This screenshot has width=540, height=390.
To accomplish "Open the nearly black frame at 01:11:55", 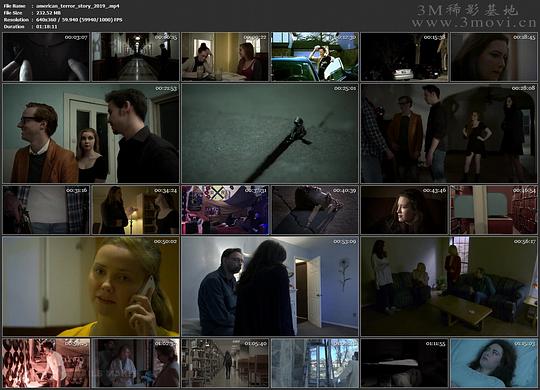I will [405, 363].
